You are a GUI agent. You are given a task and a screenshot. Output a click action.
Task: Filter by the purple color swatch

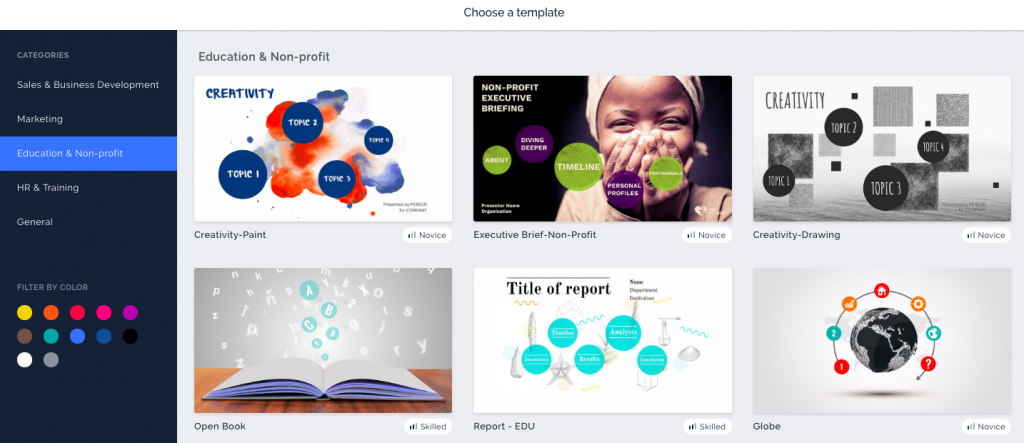click(131, 312)
